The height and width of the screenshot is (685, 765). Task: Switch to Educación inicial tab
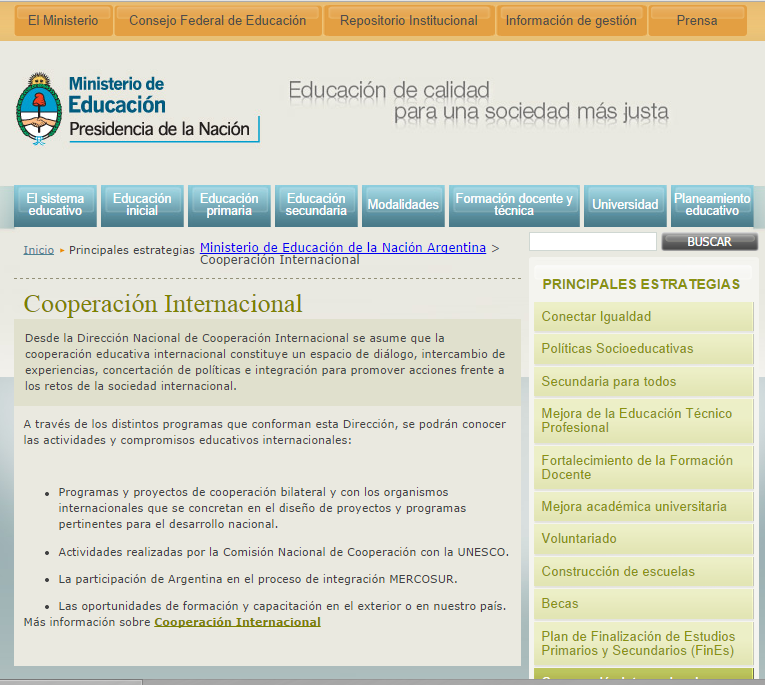coord(142,205)
